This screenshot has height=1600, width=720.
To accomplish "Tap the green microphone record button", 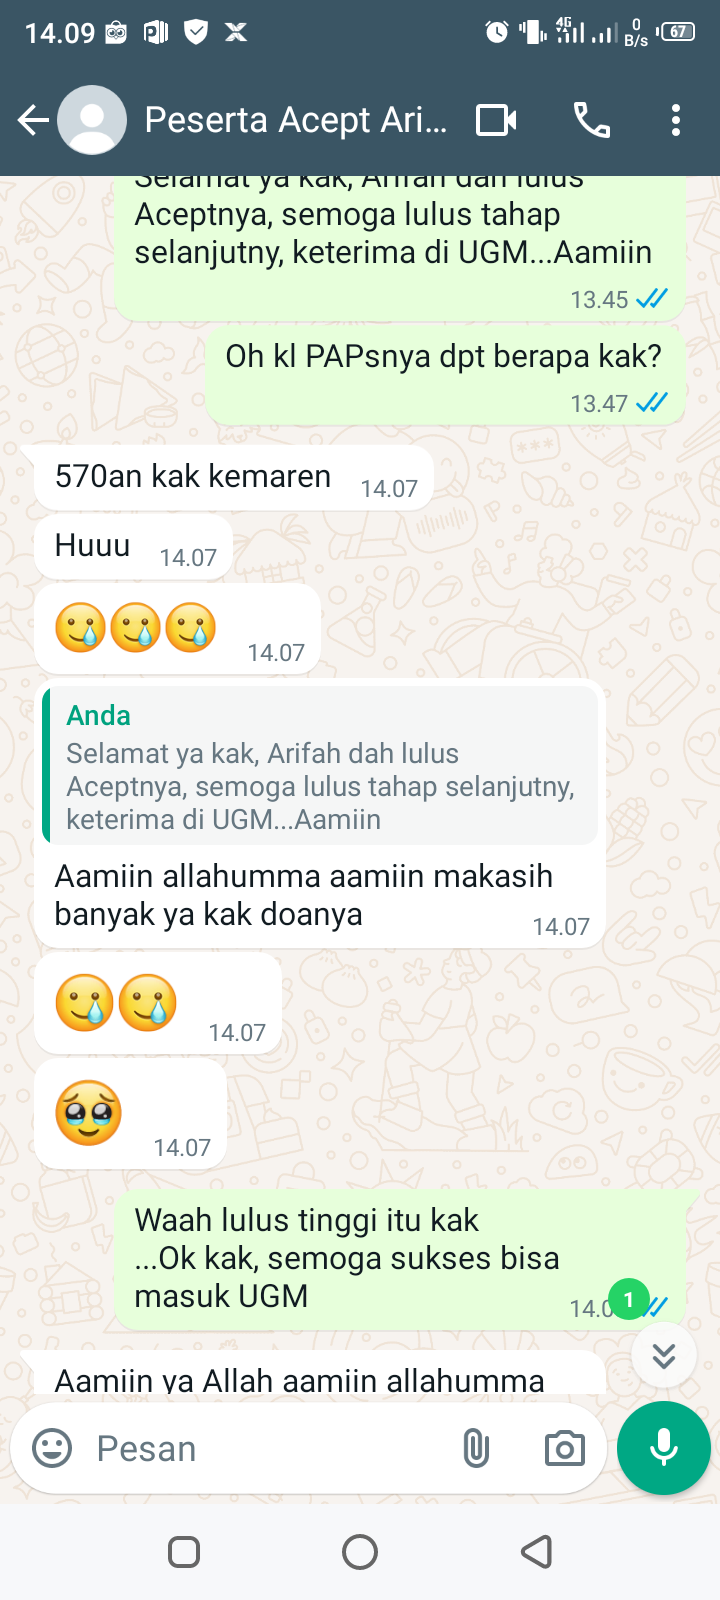I will [x=664, y=1448].
